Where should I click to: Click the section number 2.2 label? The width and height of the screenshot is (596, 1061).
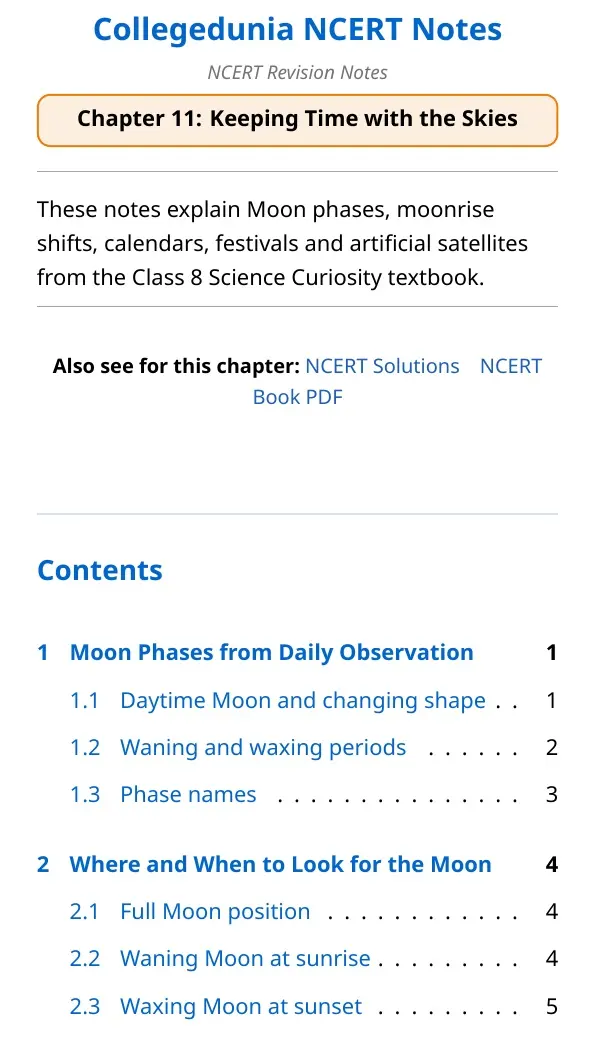pos(85,959)
